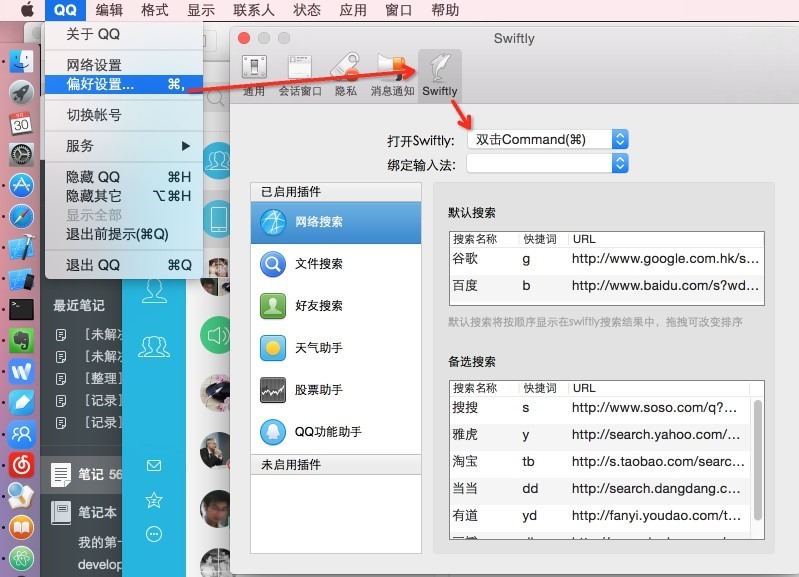Open Calendar in the Dock
799x577 pixels.
[x=21, y=124]
